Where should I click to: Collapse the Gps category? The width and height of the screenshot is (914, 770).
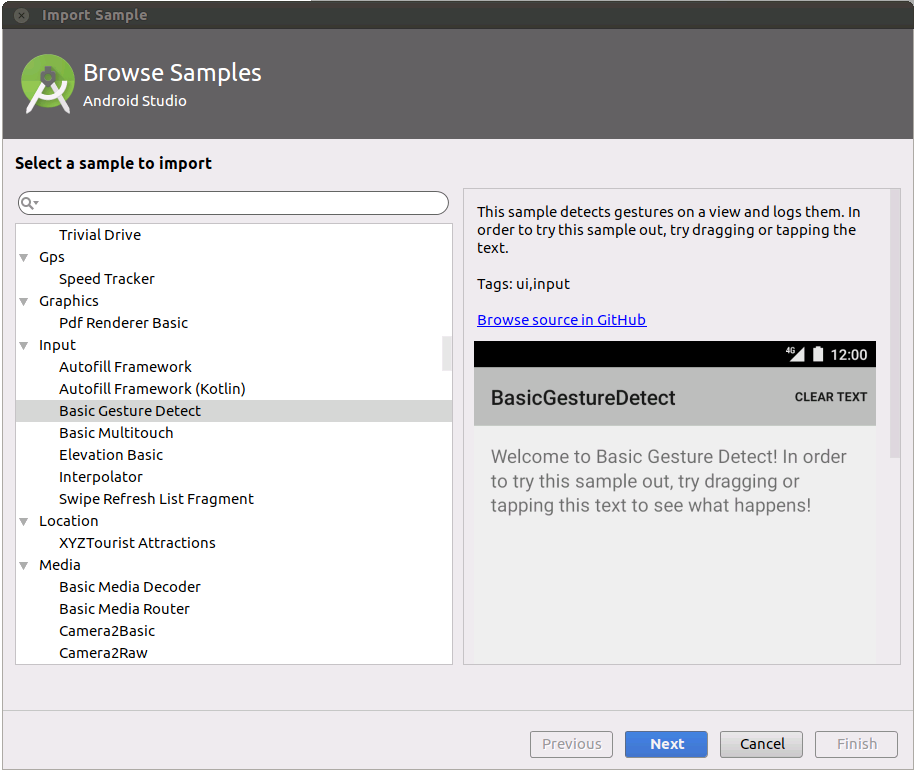click(x=24, y=258)
